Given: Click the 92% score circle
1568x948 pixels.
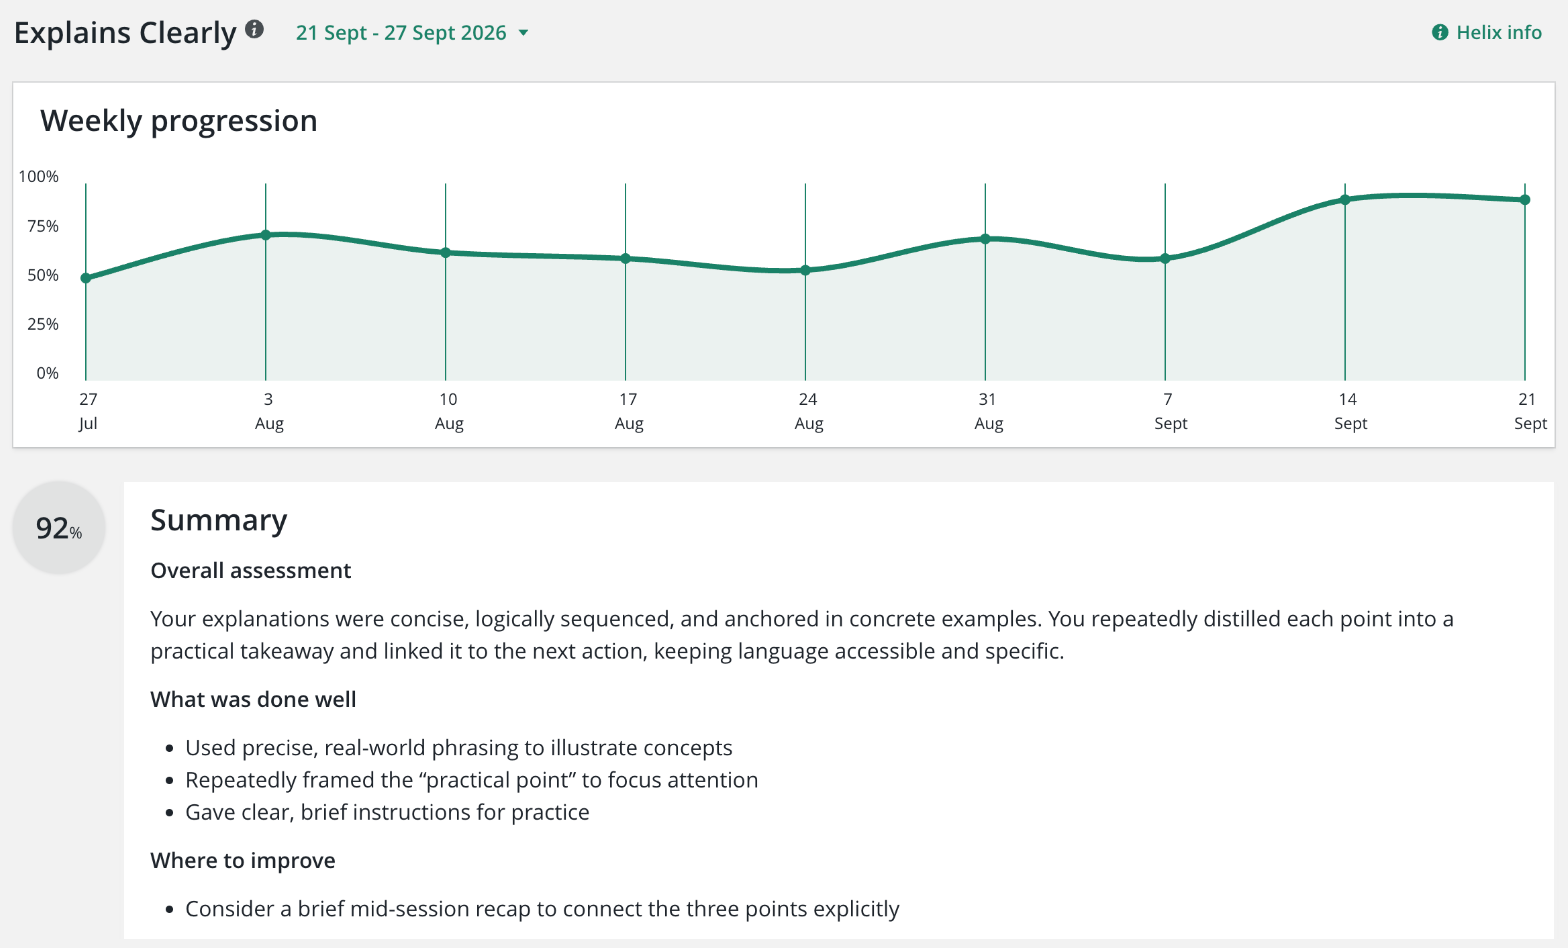Looking at the screenshot, I should (x=59, y=528).
